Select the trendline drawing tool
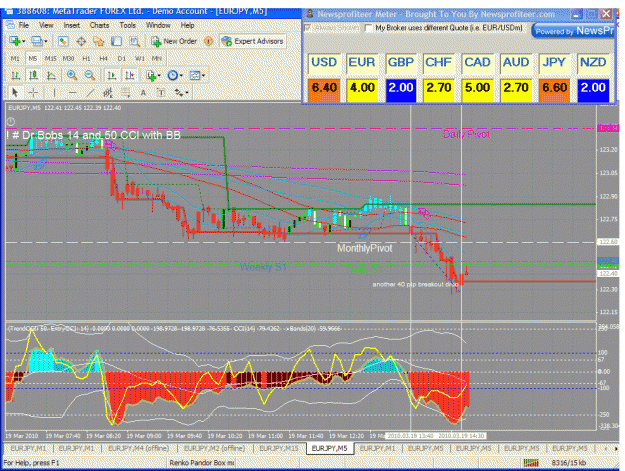The width and height of the screenshot is (625, 471). click(90, 93)
